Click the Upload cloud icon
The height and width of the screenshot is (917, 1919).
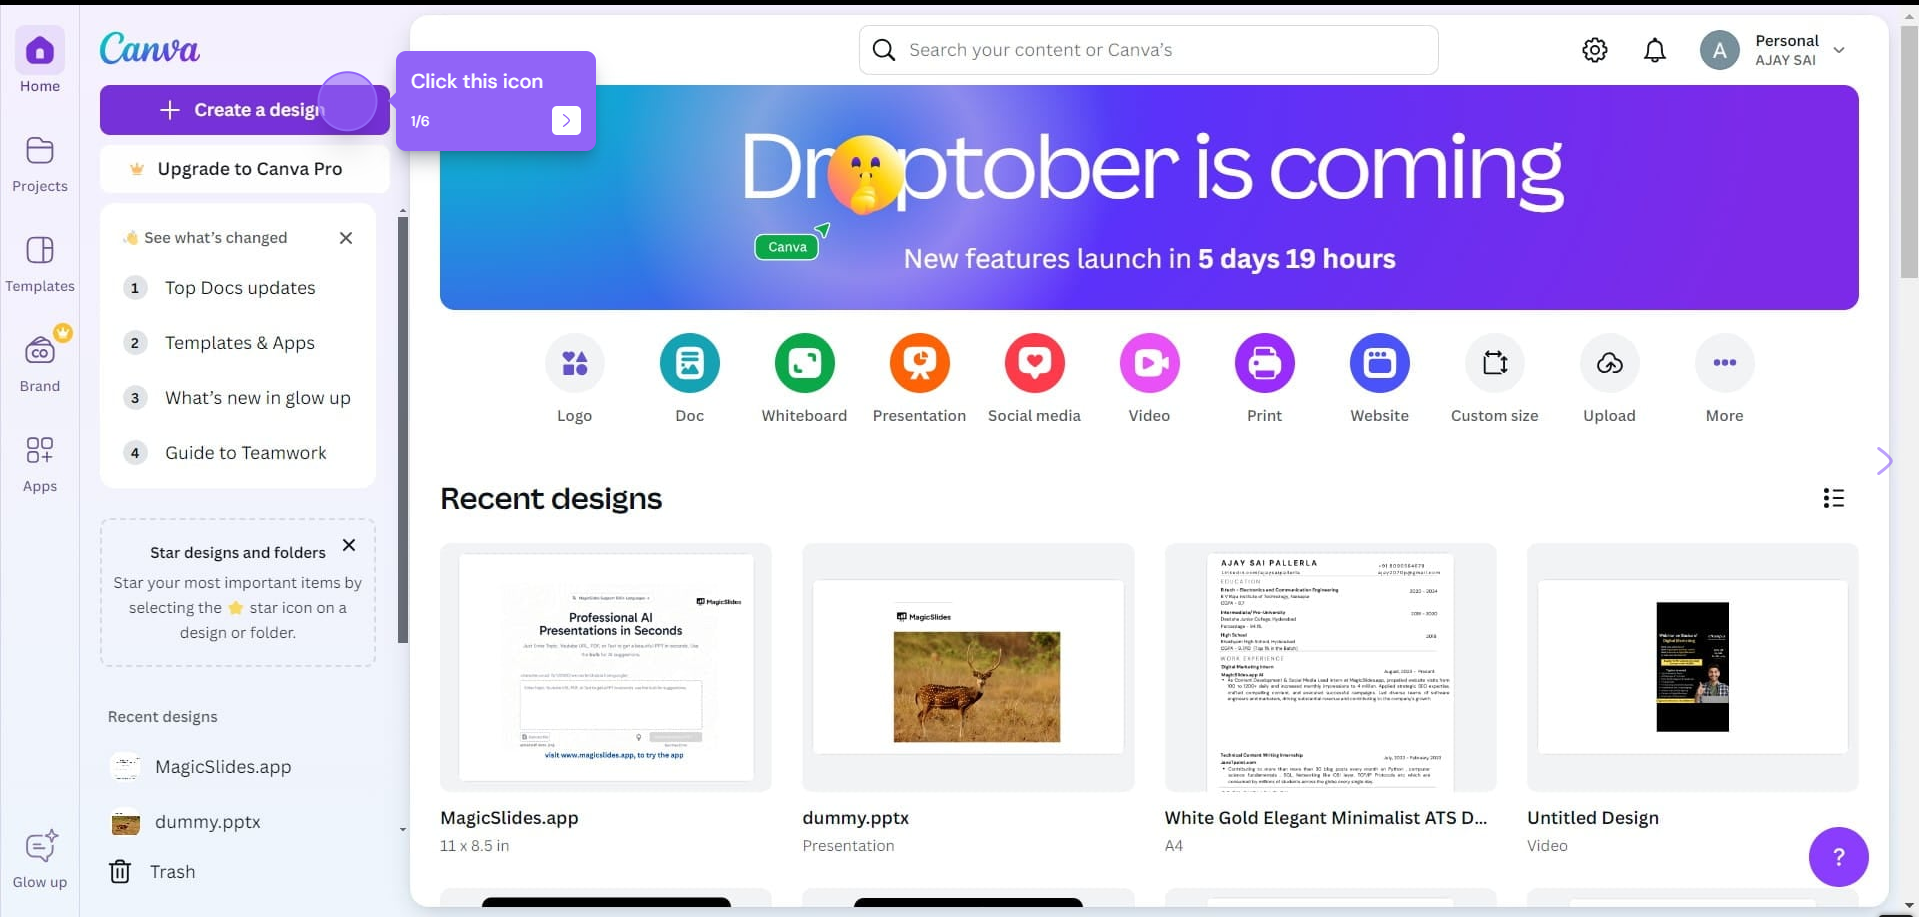click(x=1610, y=363)
